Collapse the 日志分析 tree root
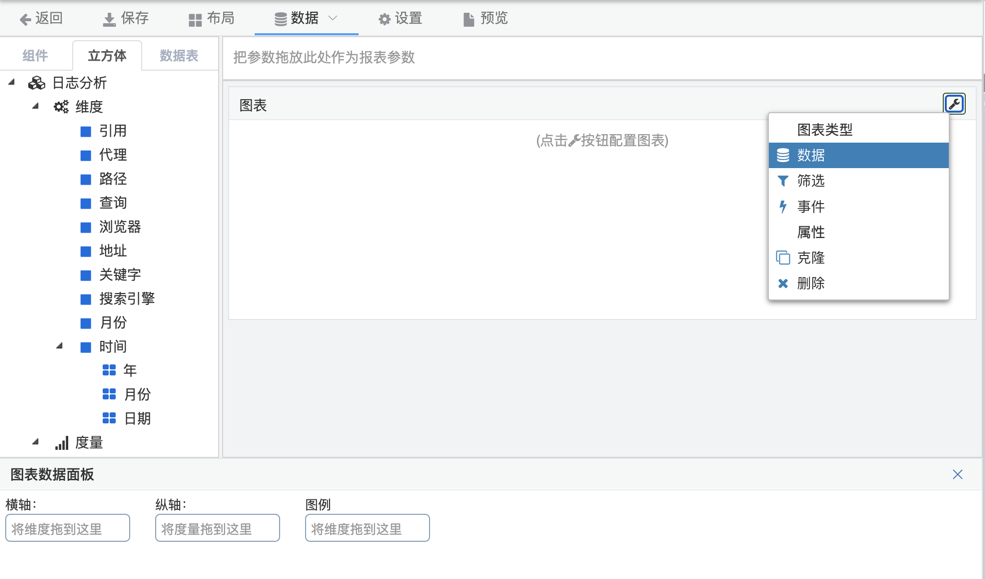 point(12,82)
